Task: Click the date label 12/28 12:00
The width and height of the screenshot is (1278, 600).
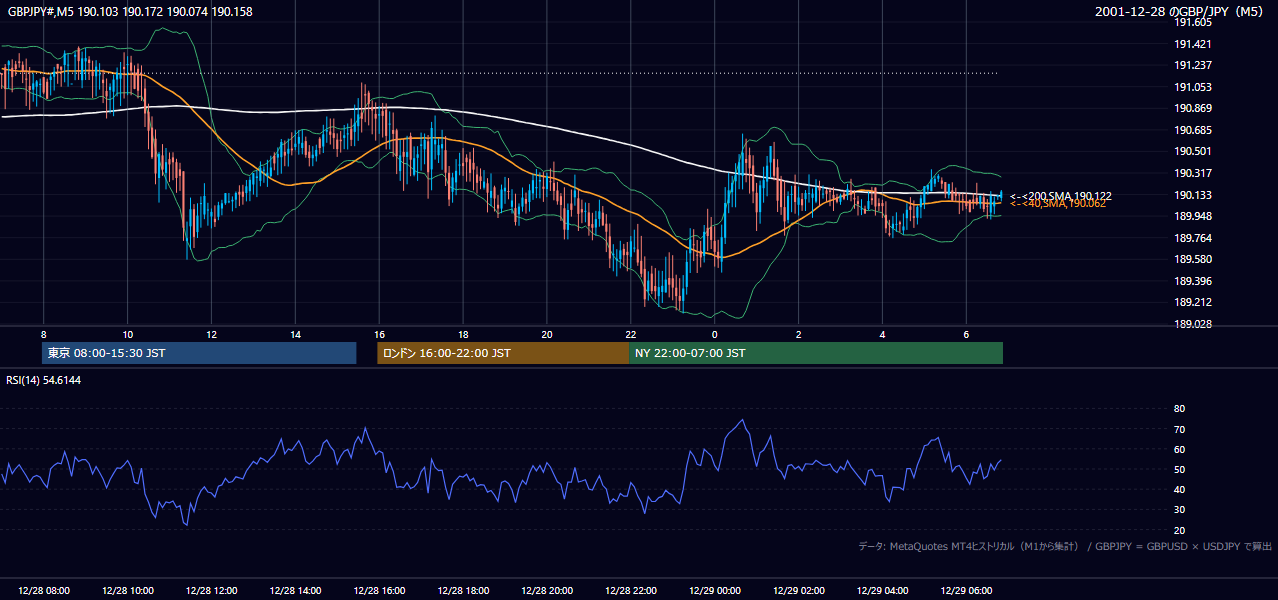Action: click(x=212, y=591)
